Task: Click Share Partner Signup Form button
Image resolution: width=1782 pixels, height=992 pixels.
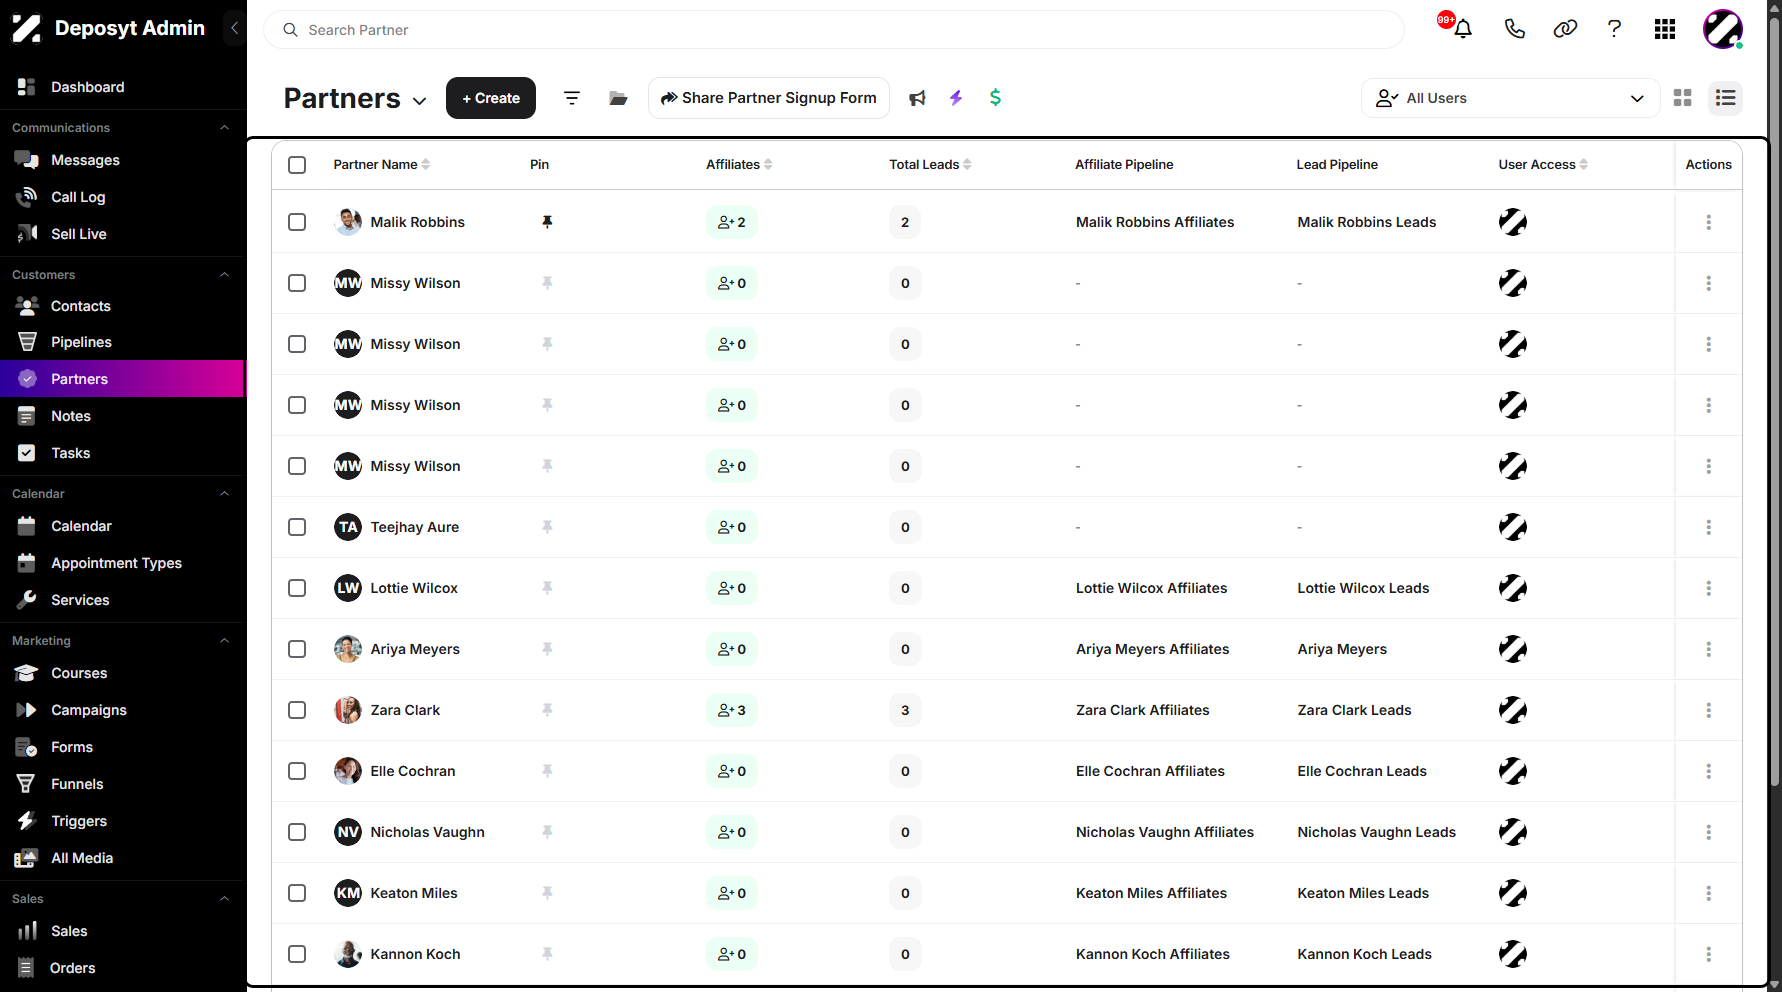Action: click(x=768, y=98)
